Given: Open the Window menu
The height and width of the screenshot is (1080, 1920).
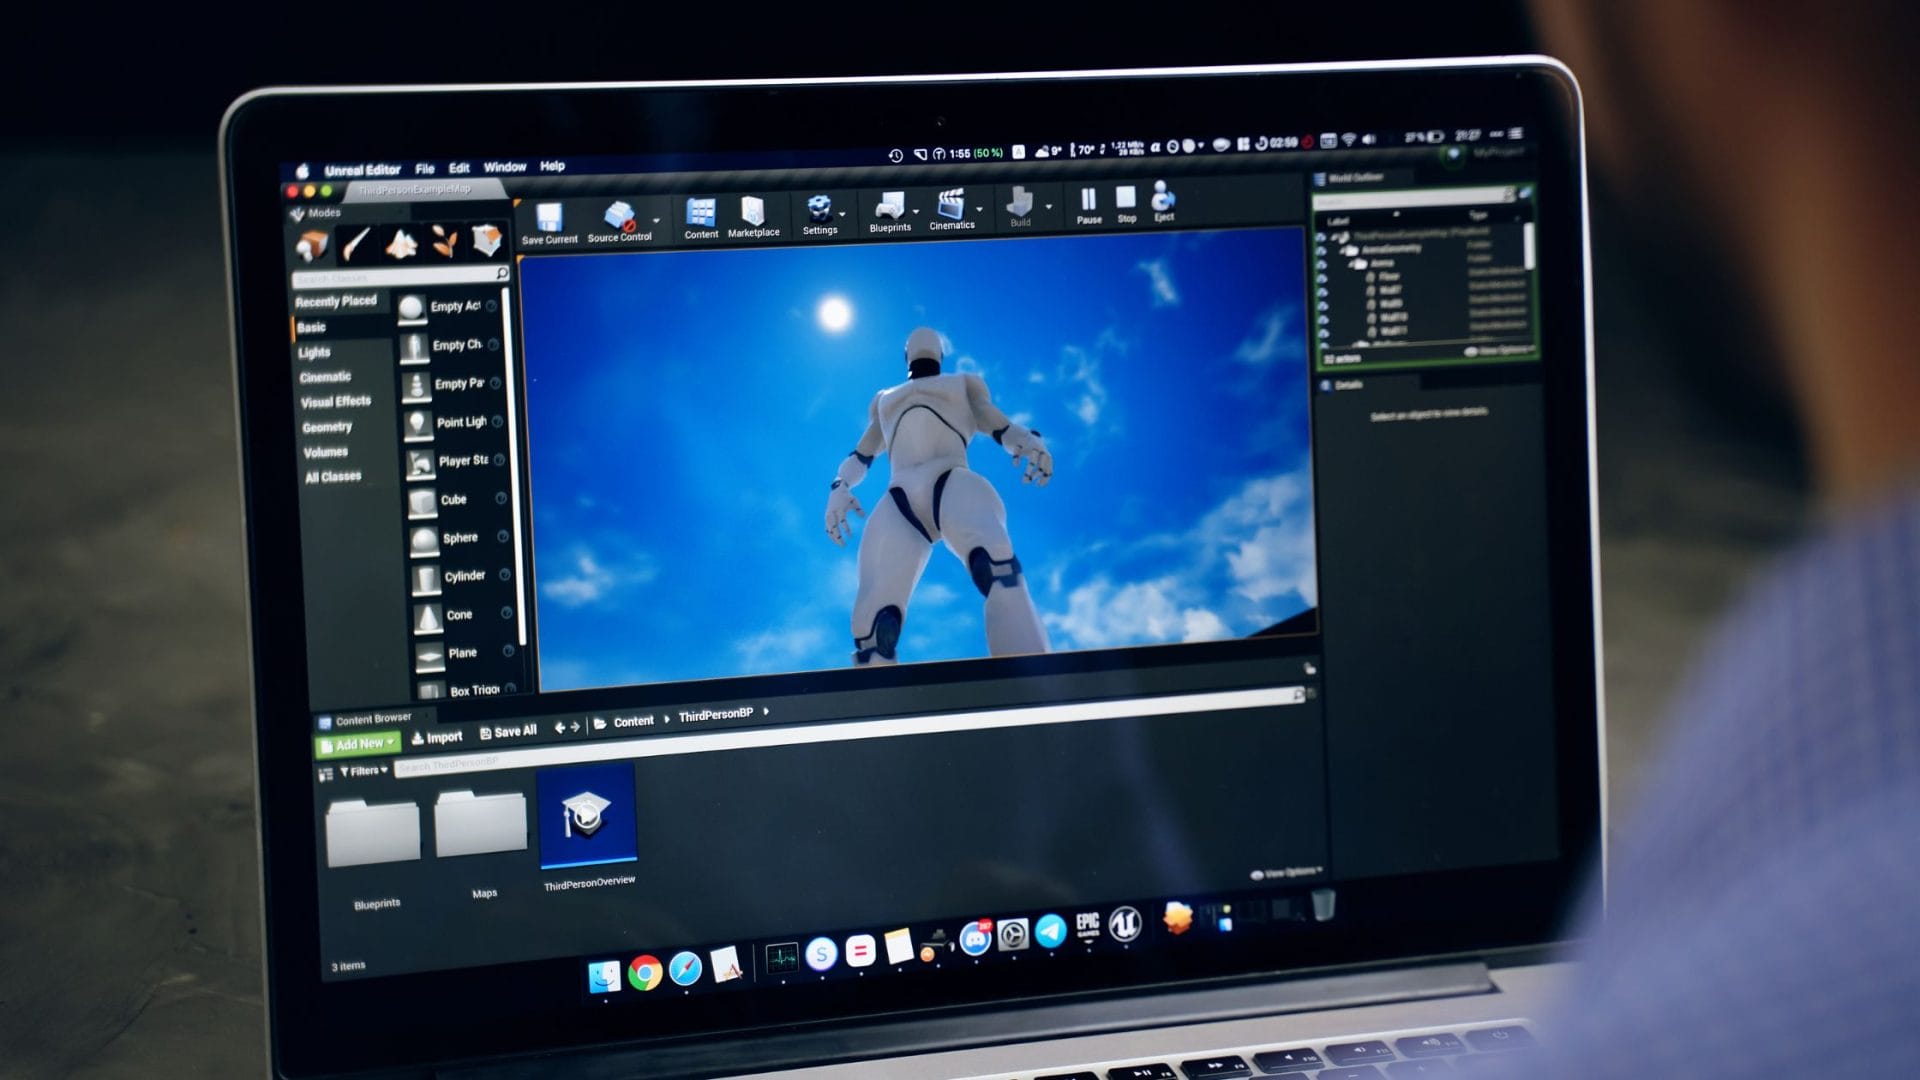Looking at the screenshot, I should point(508,167).
